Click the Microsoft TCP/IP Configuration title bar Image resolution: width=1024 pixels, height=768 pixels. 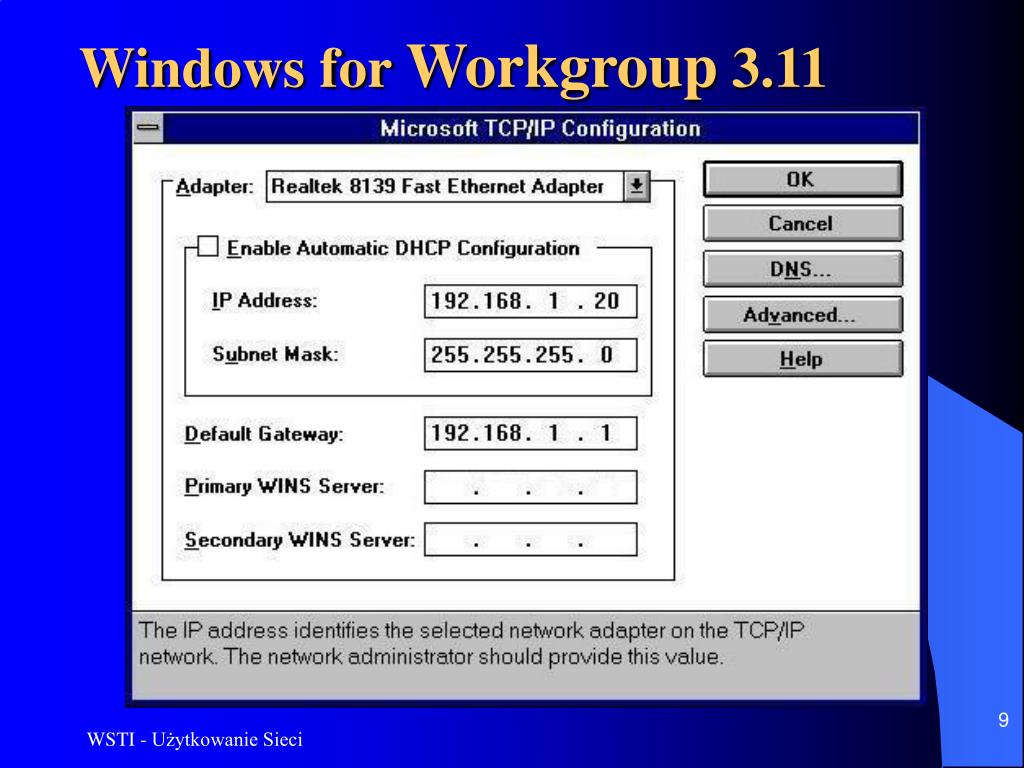541,128
